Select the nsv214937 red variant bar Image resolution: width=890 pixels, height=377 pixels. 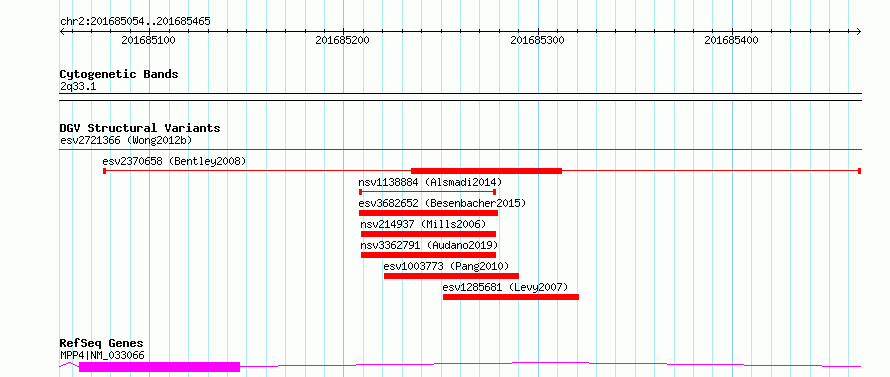coord(429,234)
